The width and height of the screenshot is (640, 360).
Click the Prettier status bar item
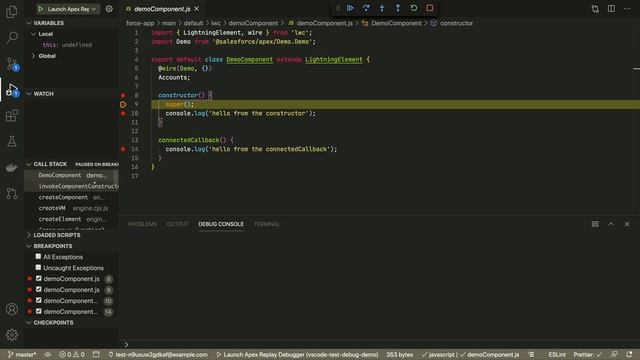pos(587,354)
